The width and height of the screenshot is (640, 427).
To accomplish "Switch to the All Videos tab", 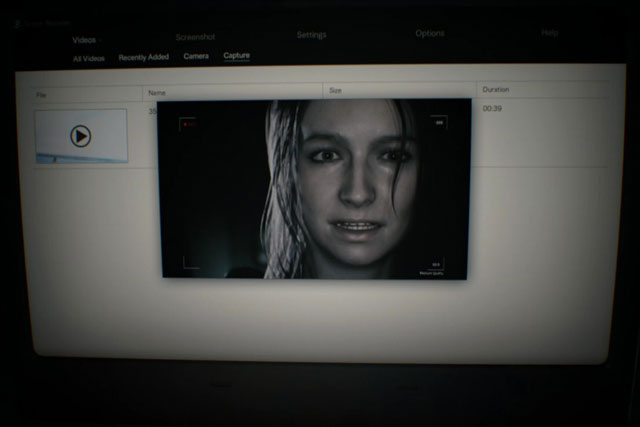I will click(x=88, y=58).
